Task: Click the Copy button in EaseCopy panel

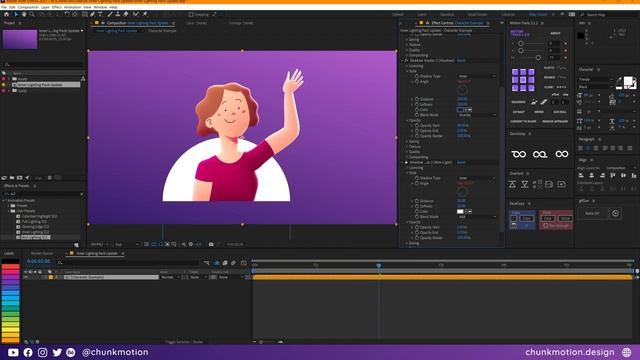Action: click(527, 218)
